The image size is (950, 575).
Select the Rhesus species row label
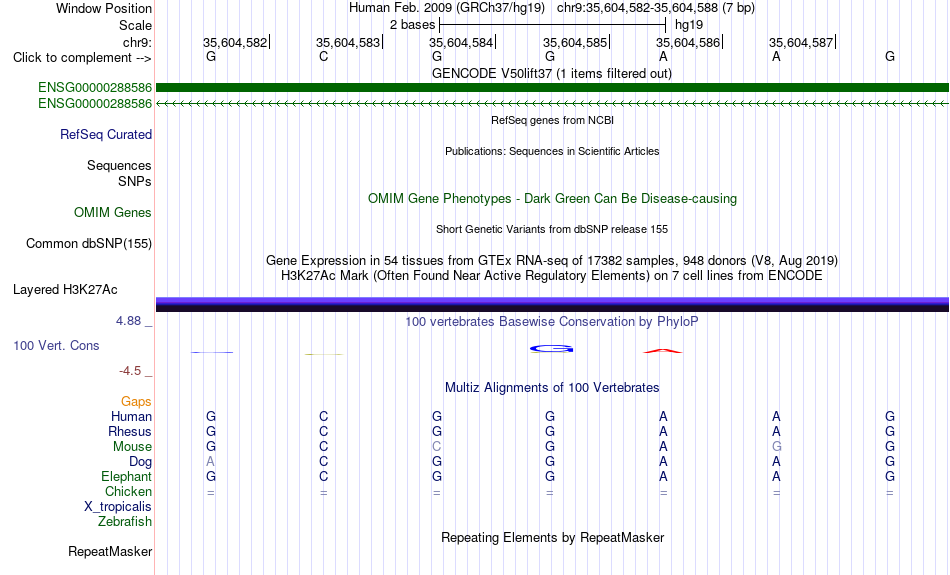point(130,431)
